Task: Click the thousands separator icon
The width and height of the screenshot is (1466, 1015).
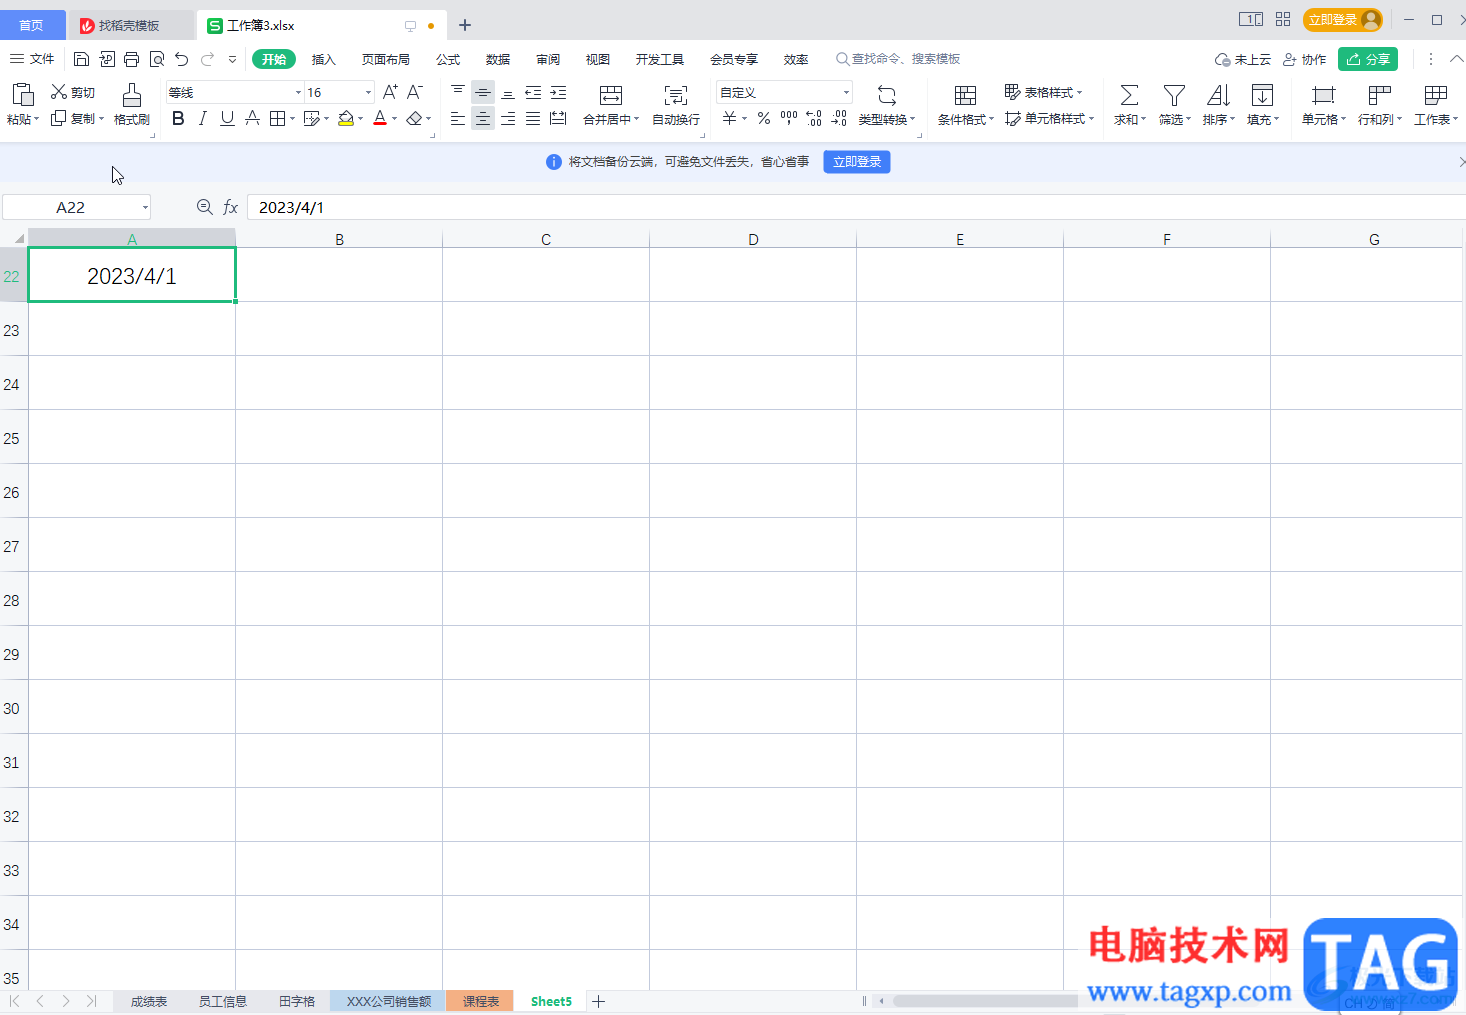Action: 789,119
